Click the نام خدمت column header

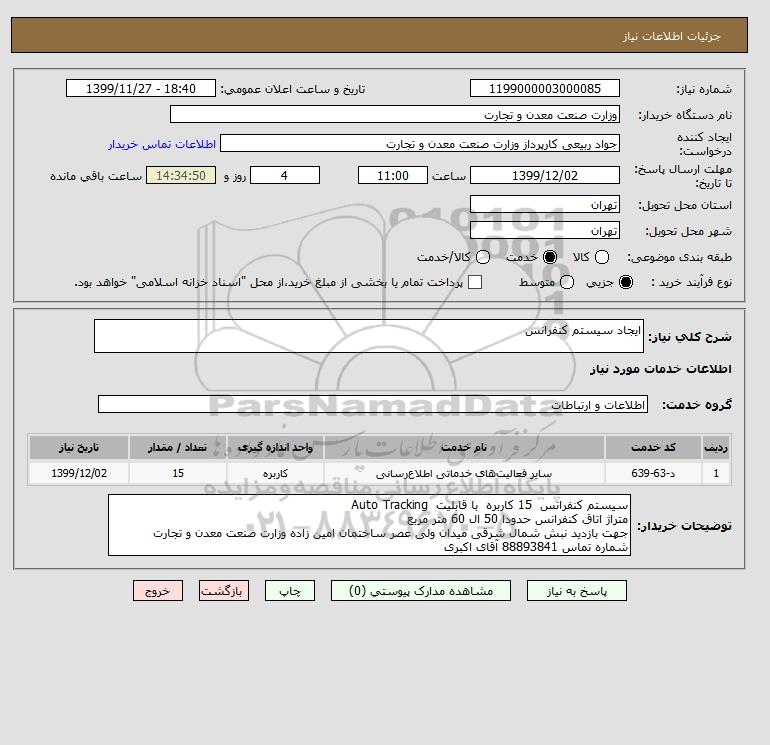(464, 447)
